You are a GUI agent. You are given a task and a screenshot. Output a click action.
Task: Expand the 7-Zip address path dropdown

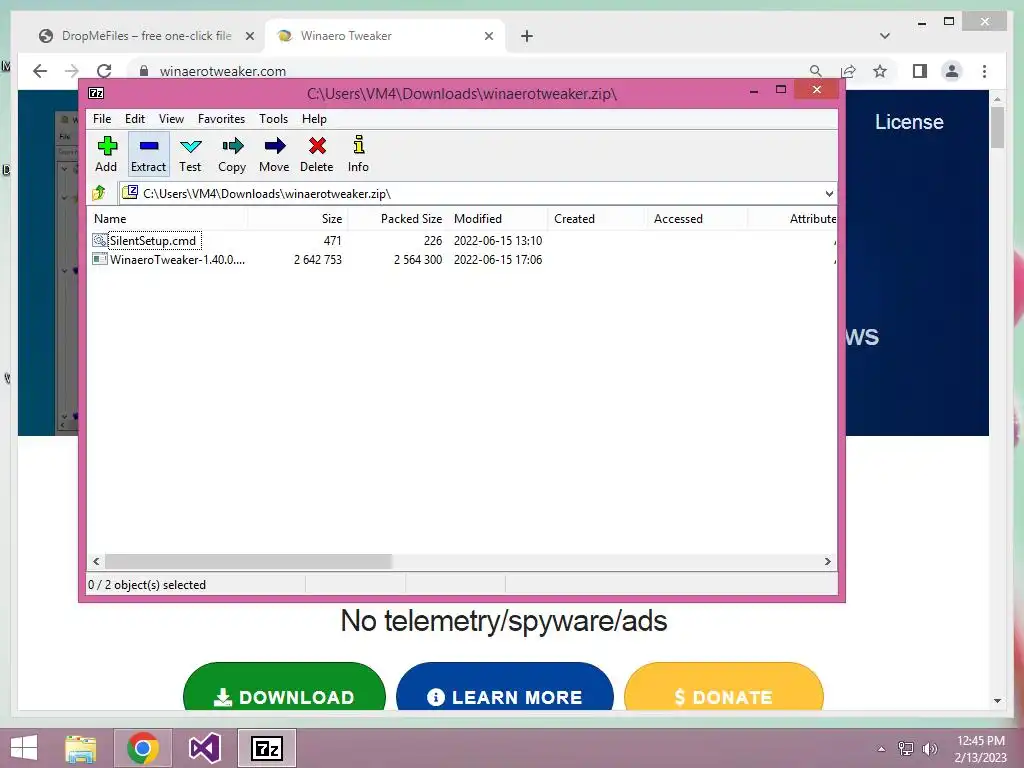829,193
